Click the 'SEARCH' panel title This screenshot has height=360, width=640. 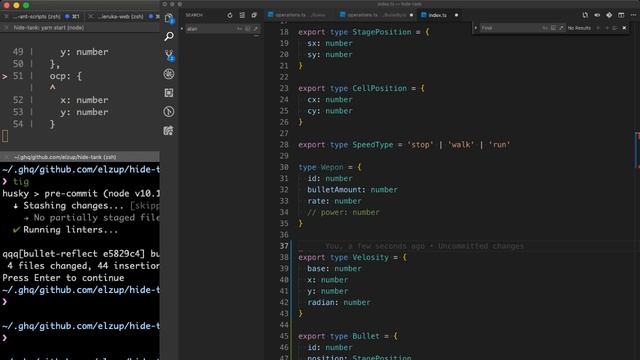coord(194,15)
